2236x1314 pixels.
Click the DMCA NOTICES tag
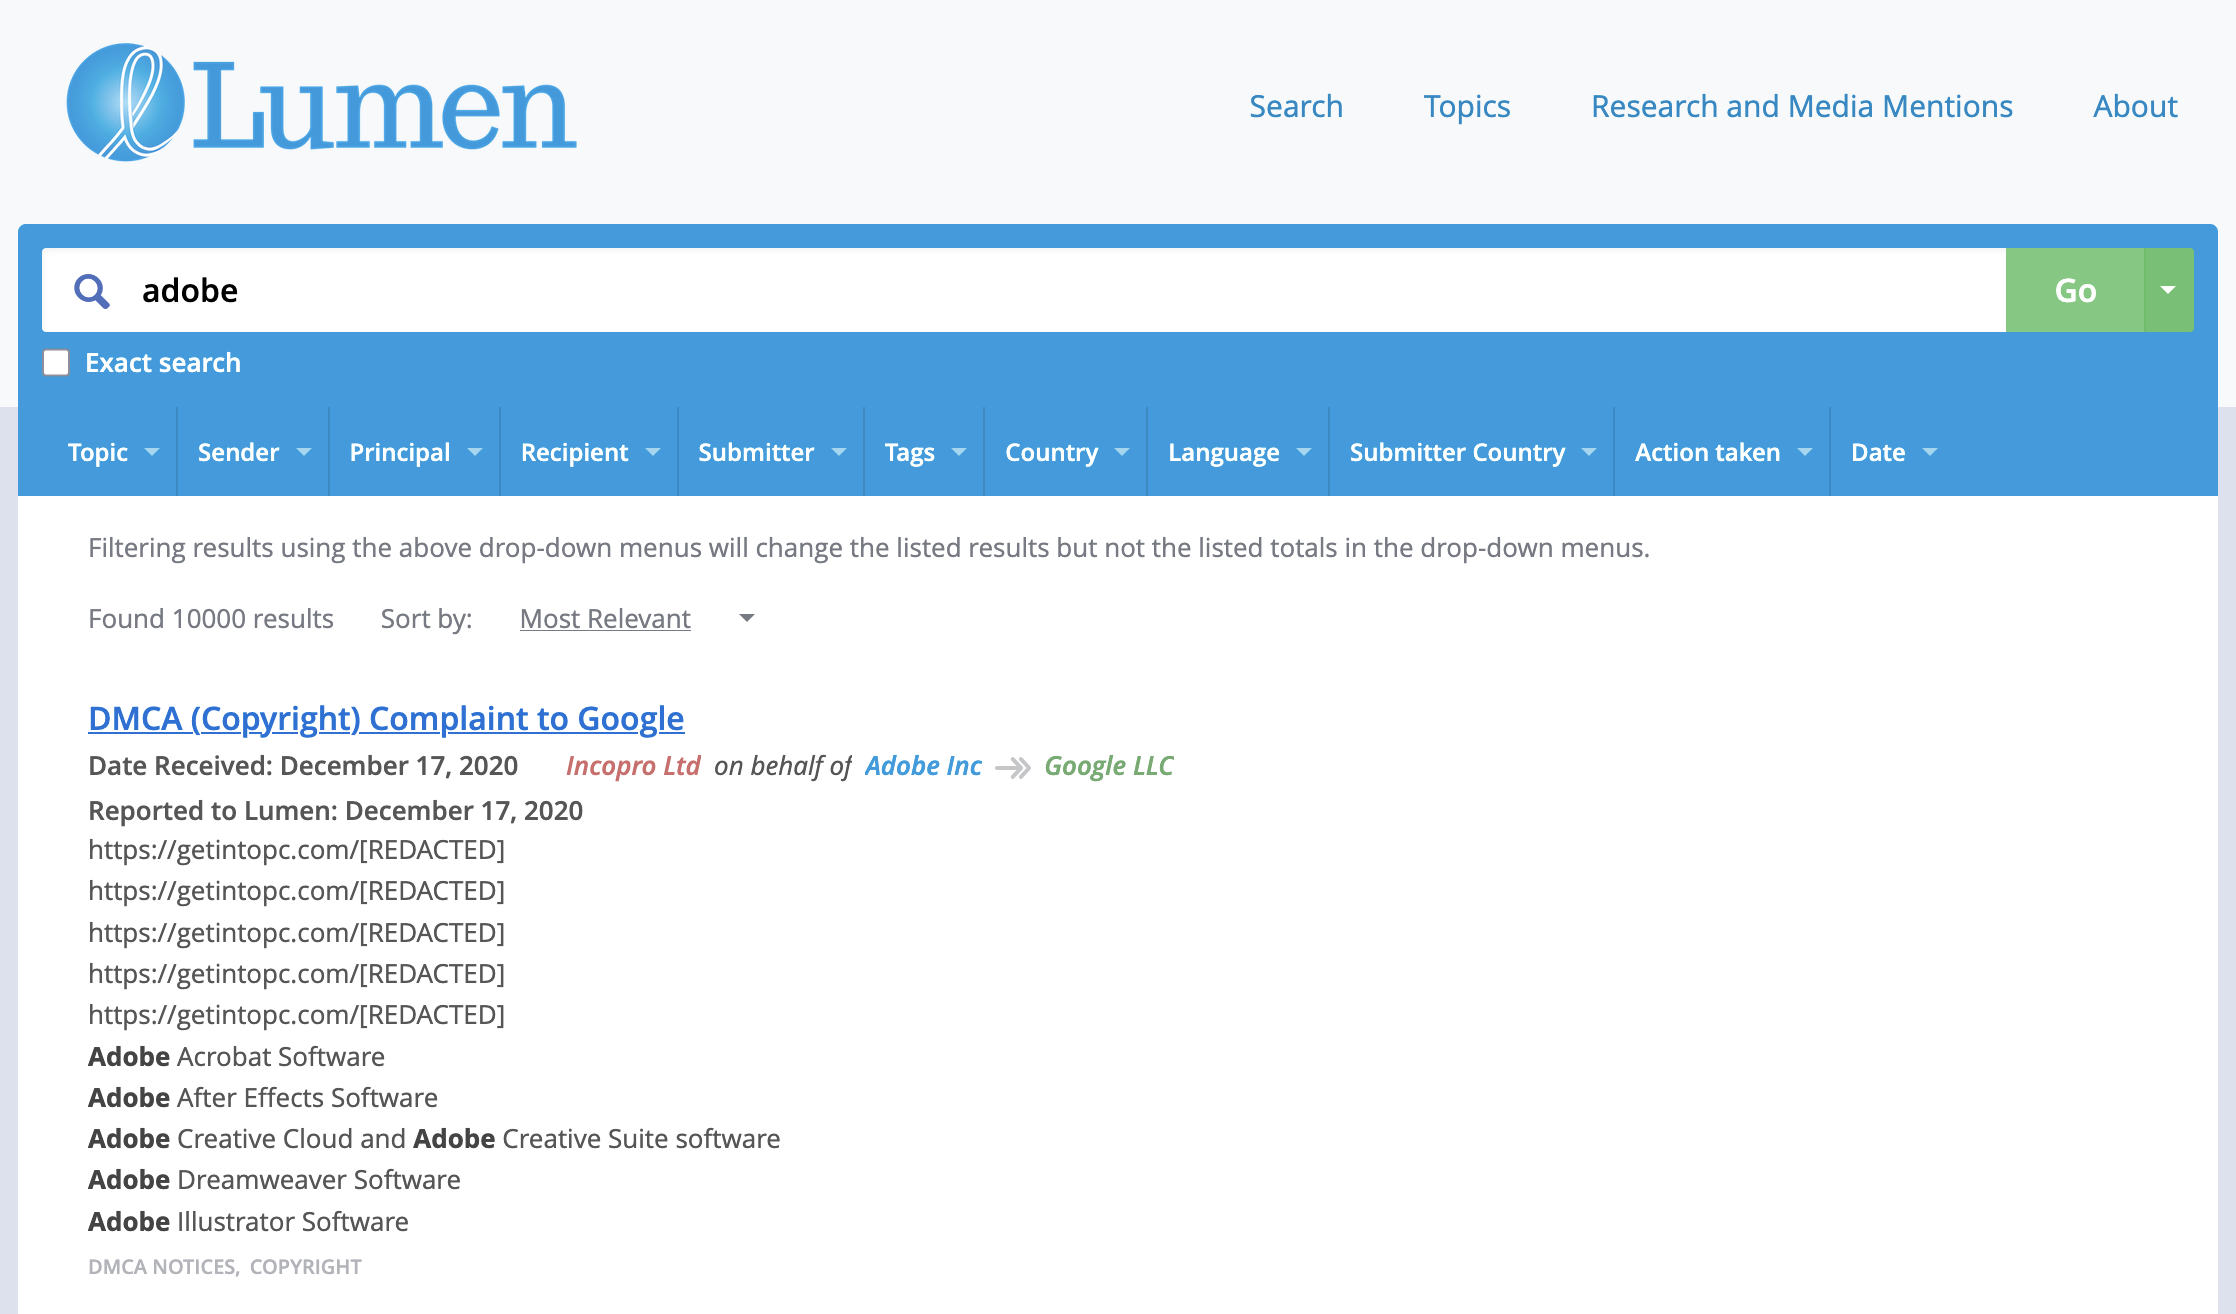tap(162, 1267)
